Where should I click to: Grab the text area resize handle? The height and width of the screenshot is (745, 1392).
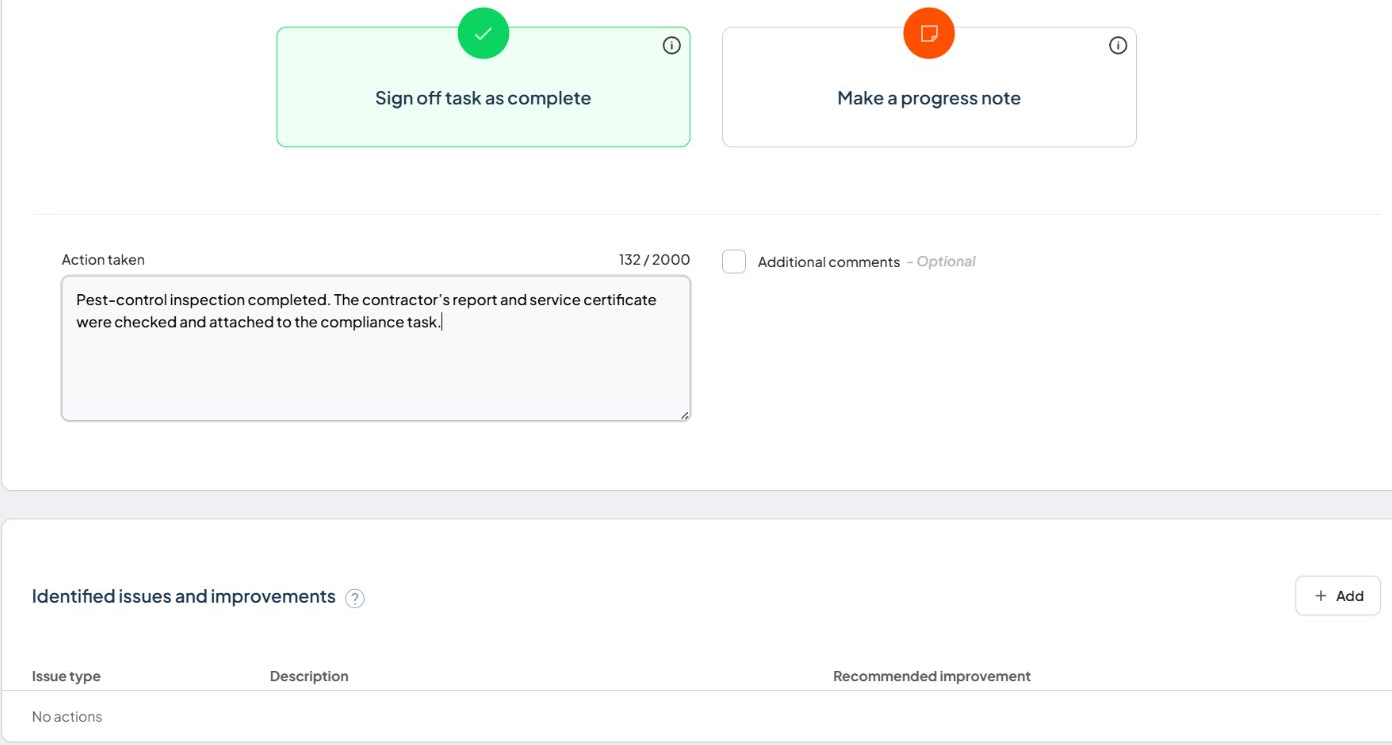(684, 415)
